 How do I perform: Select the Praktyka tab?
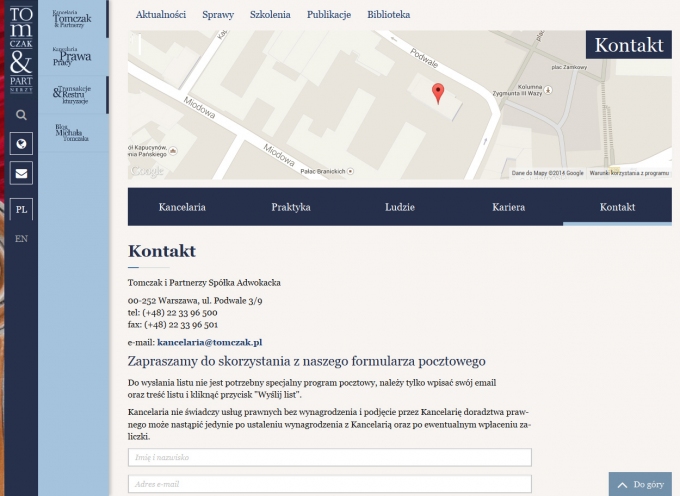291,207
